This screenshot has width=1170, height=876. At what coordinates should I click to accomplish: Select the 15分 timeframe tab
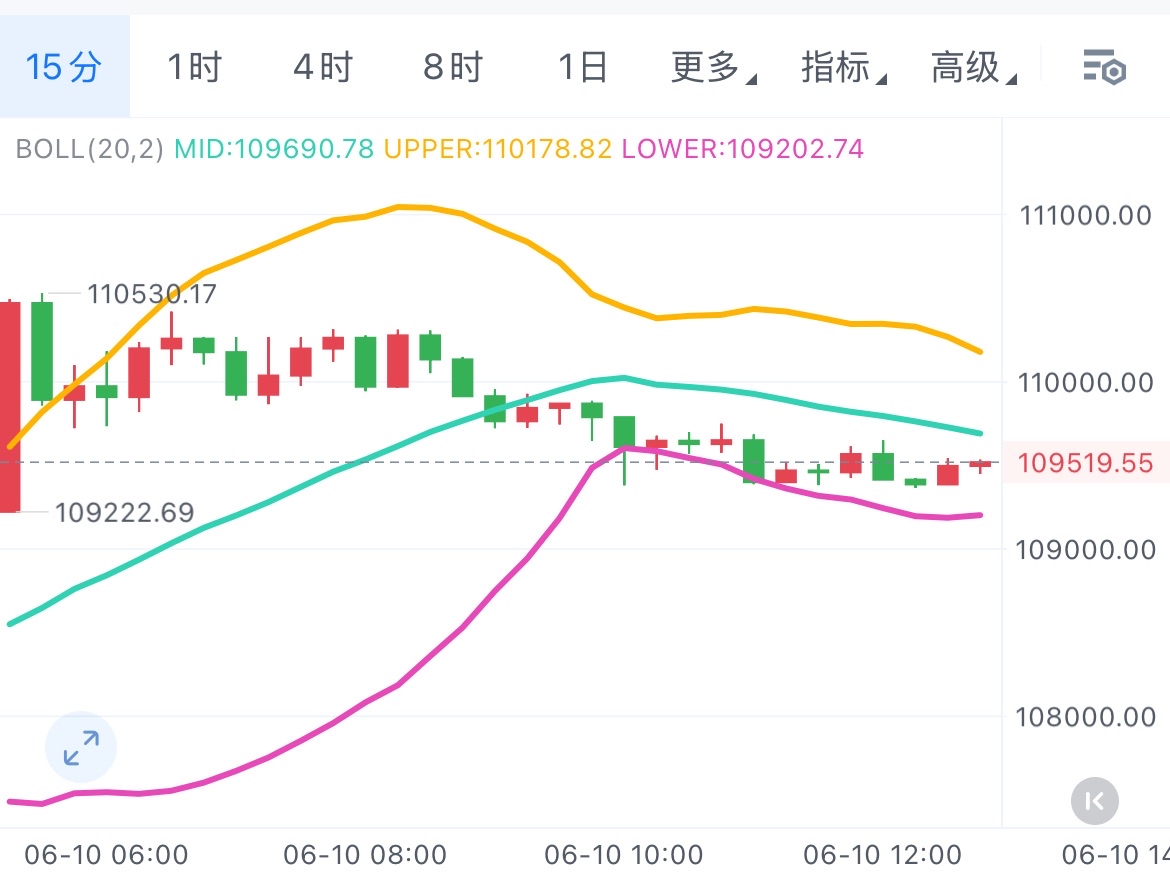pos(64,66)
